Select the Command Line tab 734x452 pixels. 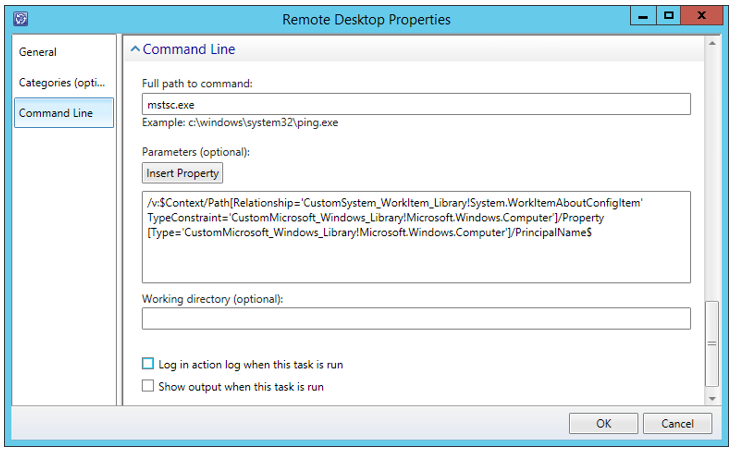[56, 113]
